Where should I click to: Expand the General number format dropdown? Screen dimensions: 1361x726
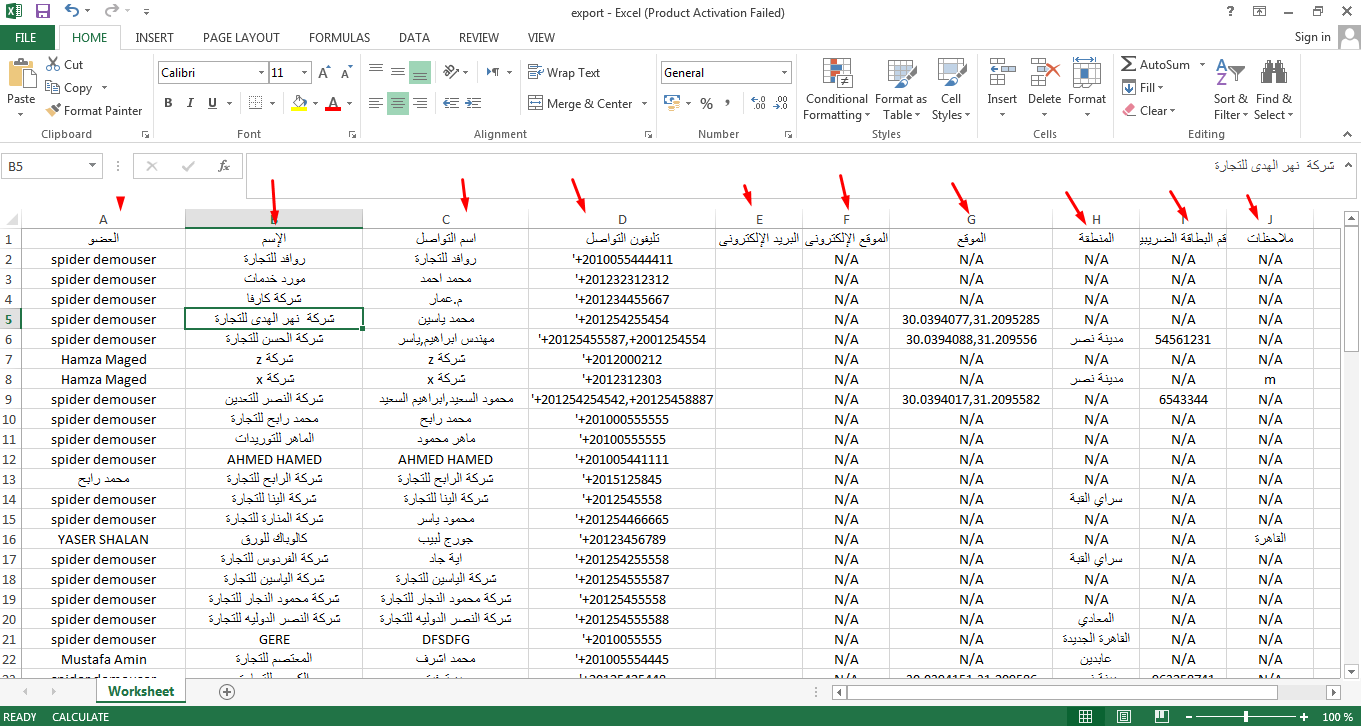[x=785, y=73]
